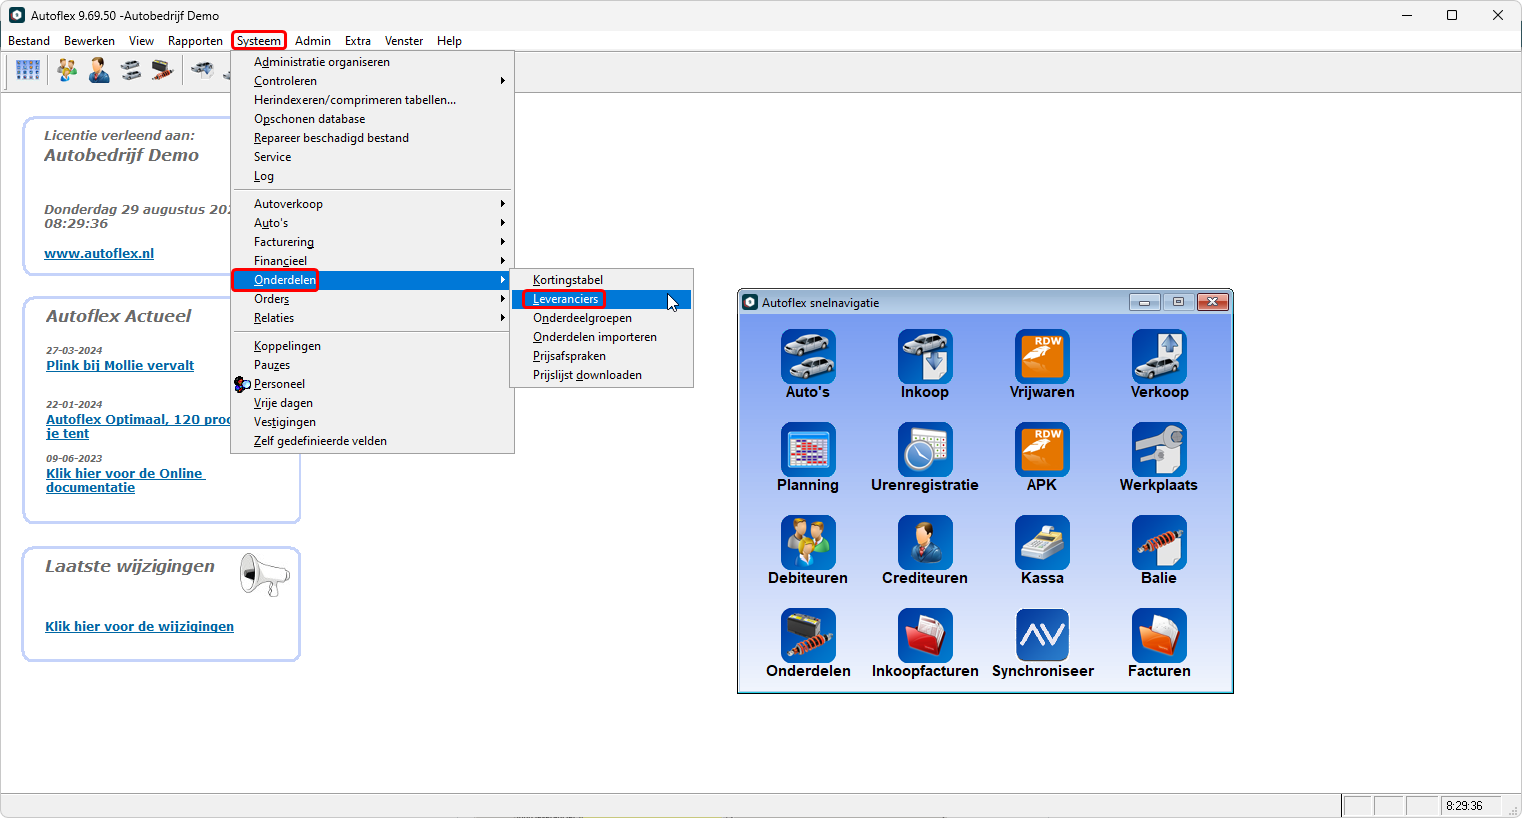Open the Help menu
Image resolution: width=1522 pixels, height=818 pixels.
449,41
